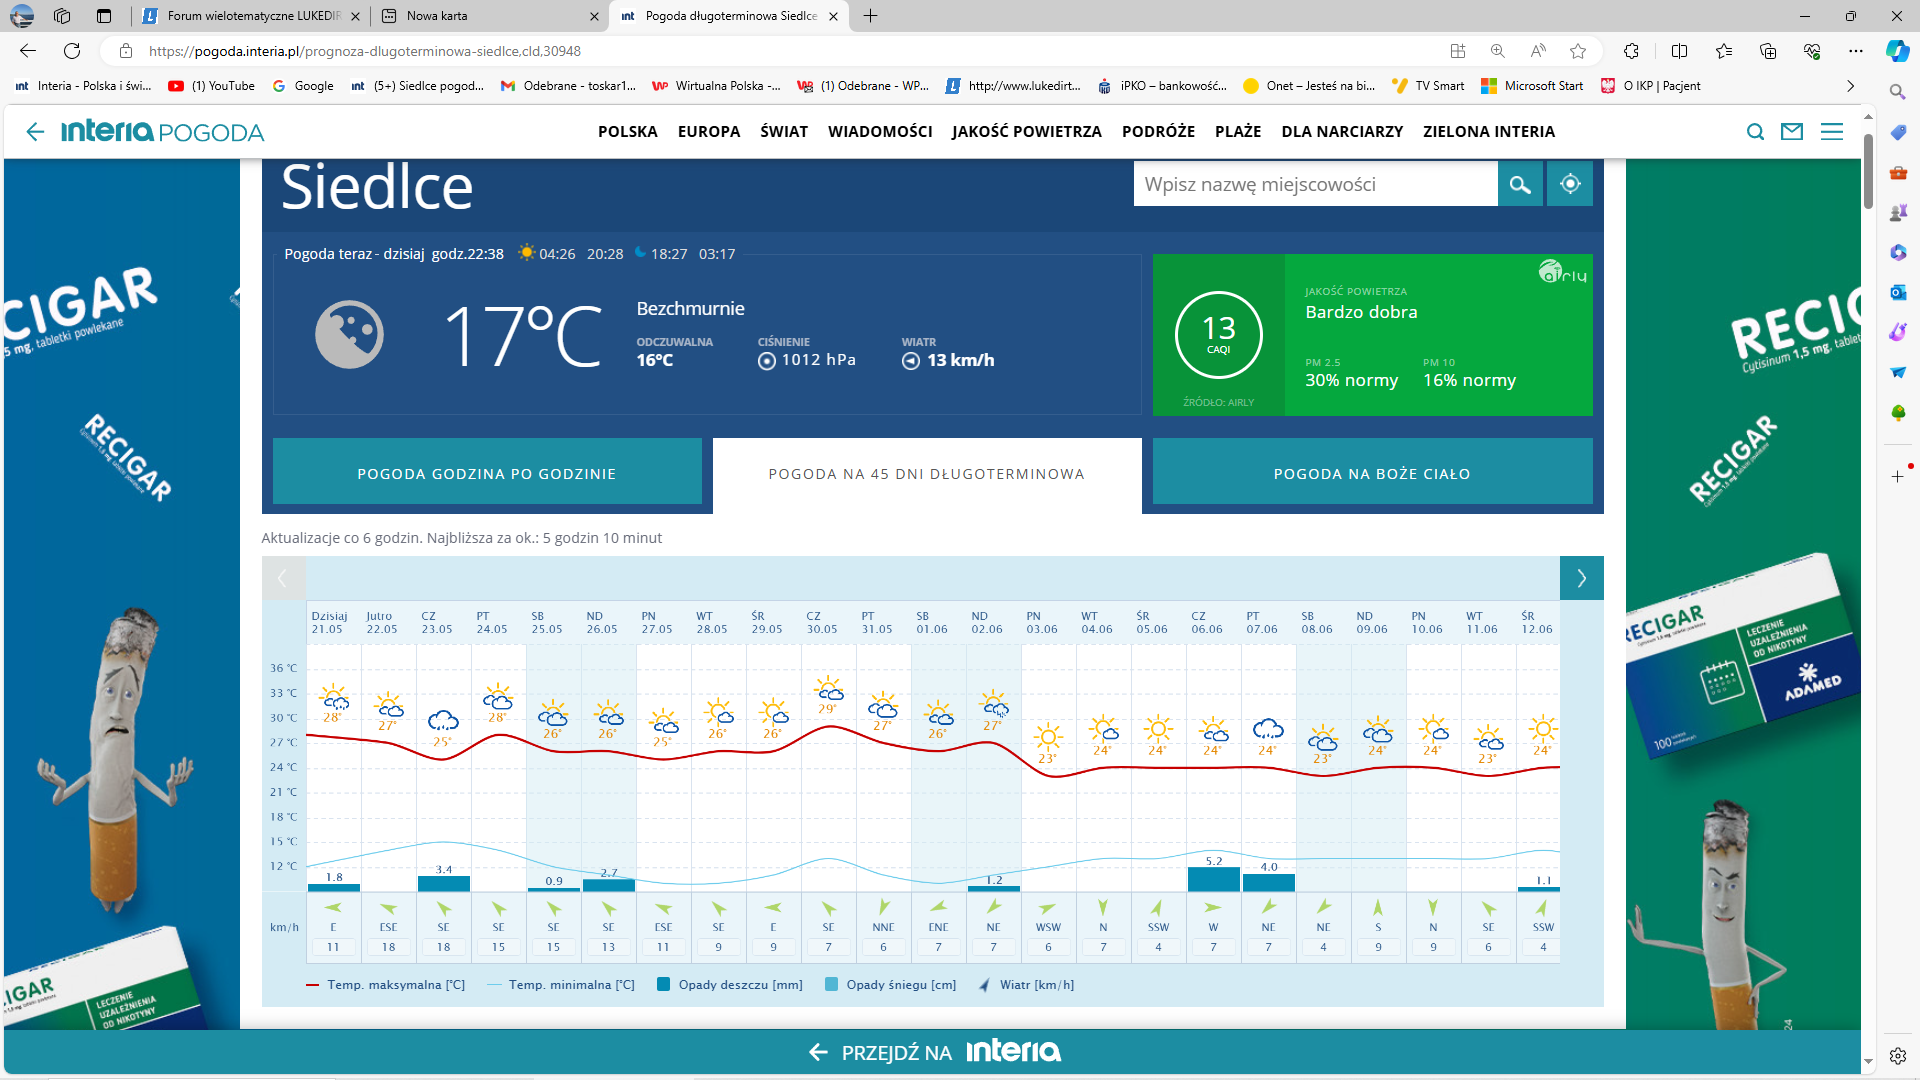This screenshot has height=1080, width=1920.
Task: Click the geolocation target icon button
Action: point(1570,184)
